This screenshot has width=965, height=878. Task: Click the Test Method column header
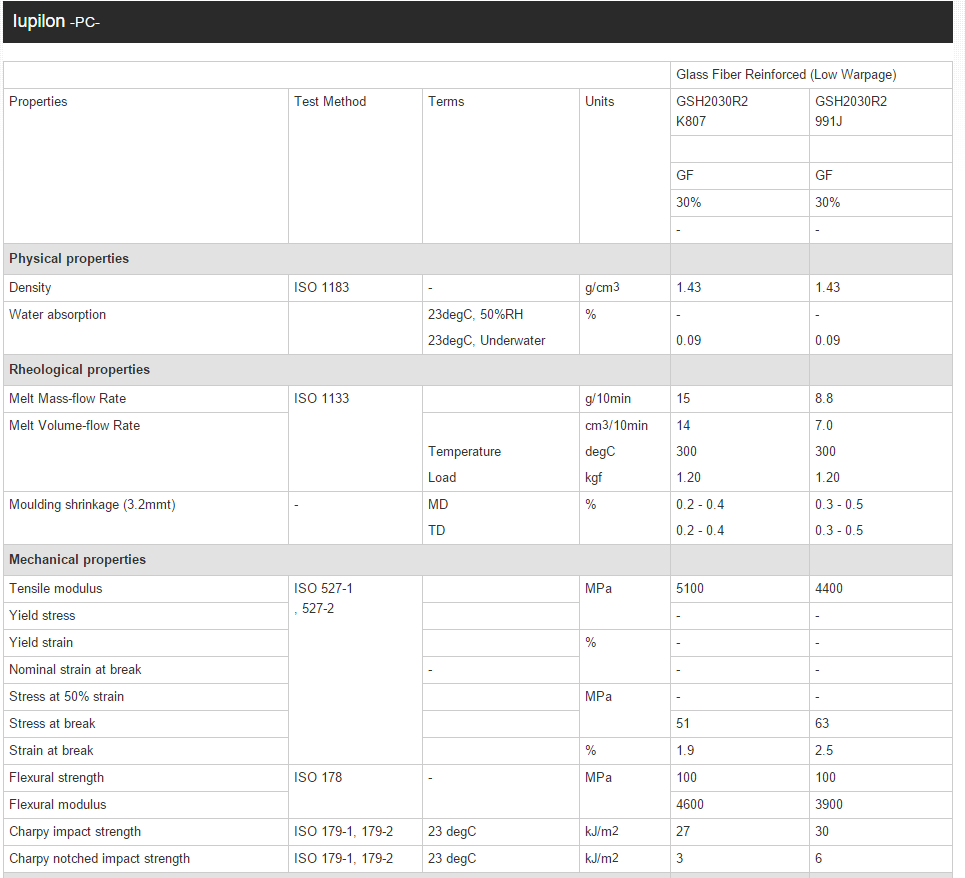[x=330, y=102]
